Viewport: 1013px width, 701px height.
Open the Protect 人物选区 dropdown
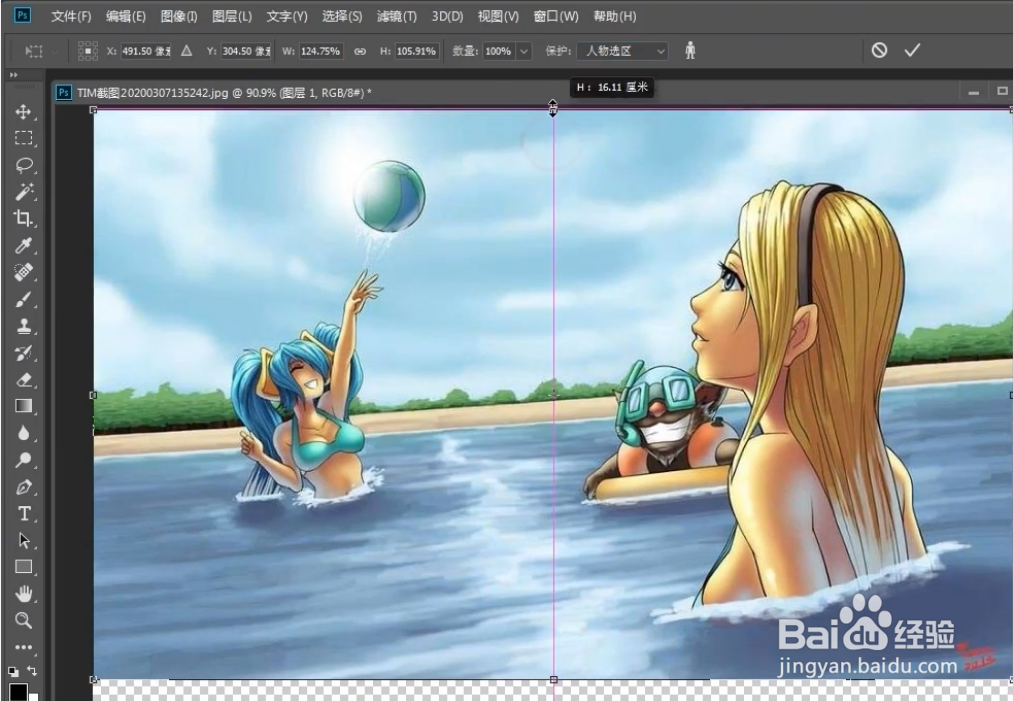[622, 51]
